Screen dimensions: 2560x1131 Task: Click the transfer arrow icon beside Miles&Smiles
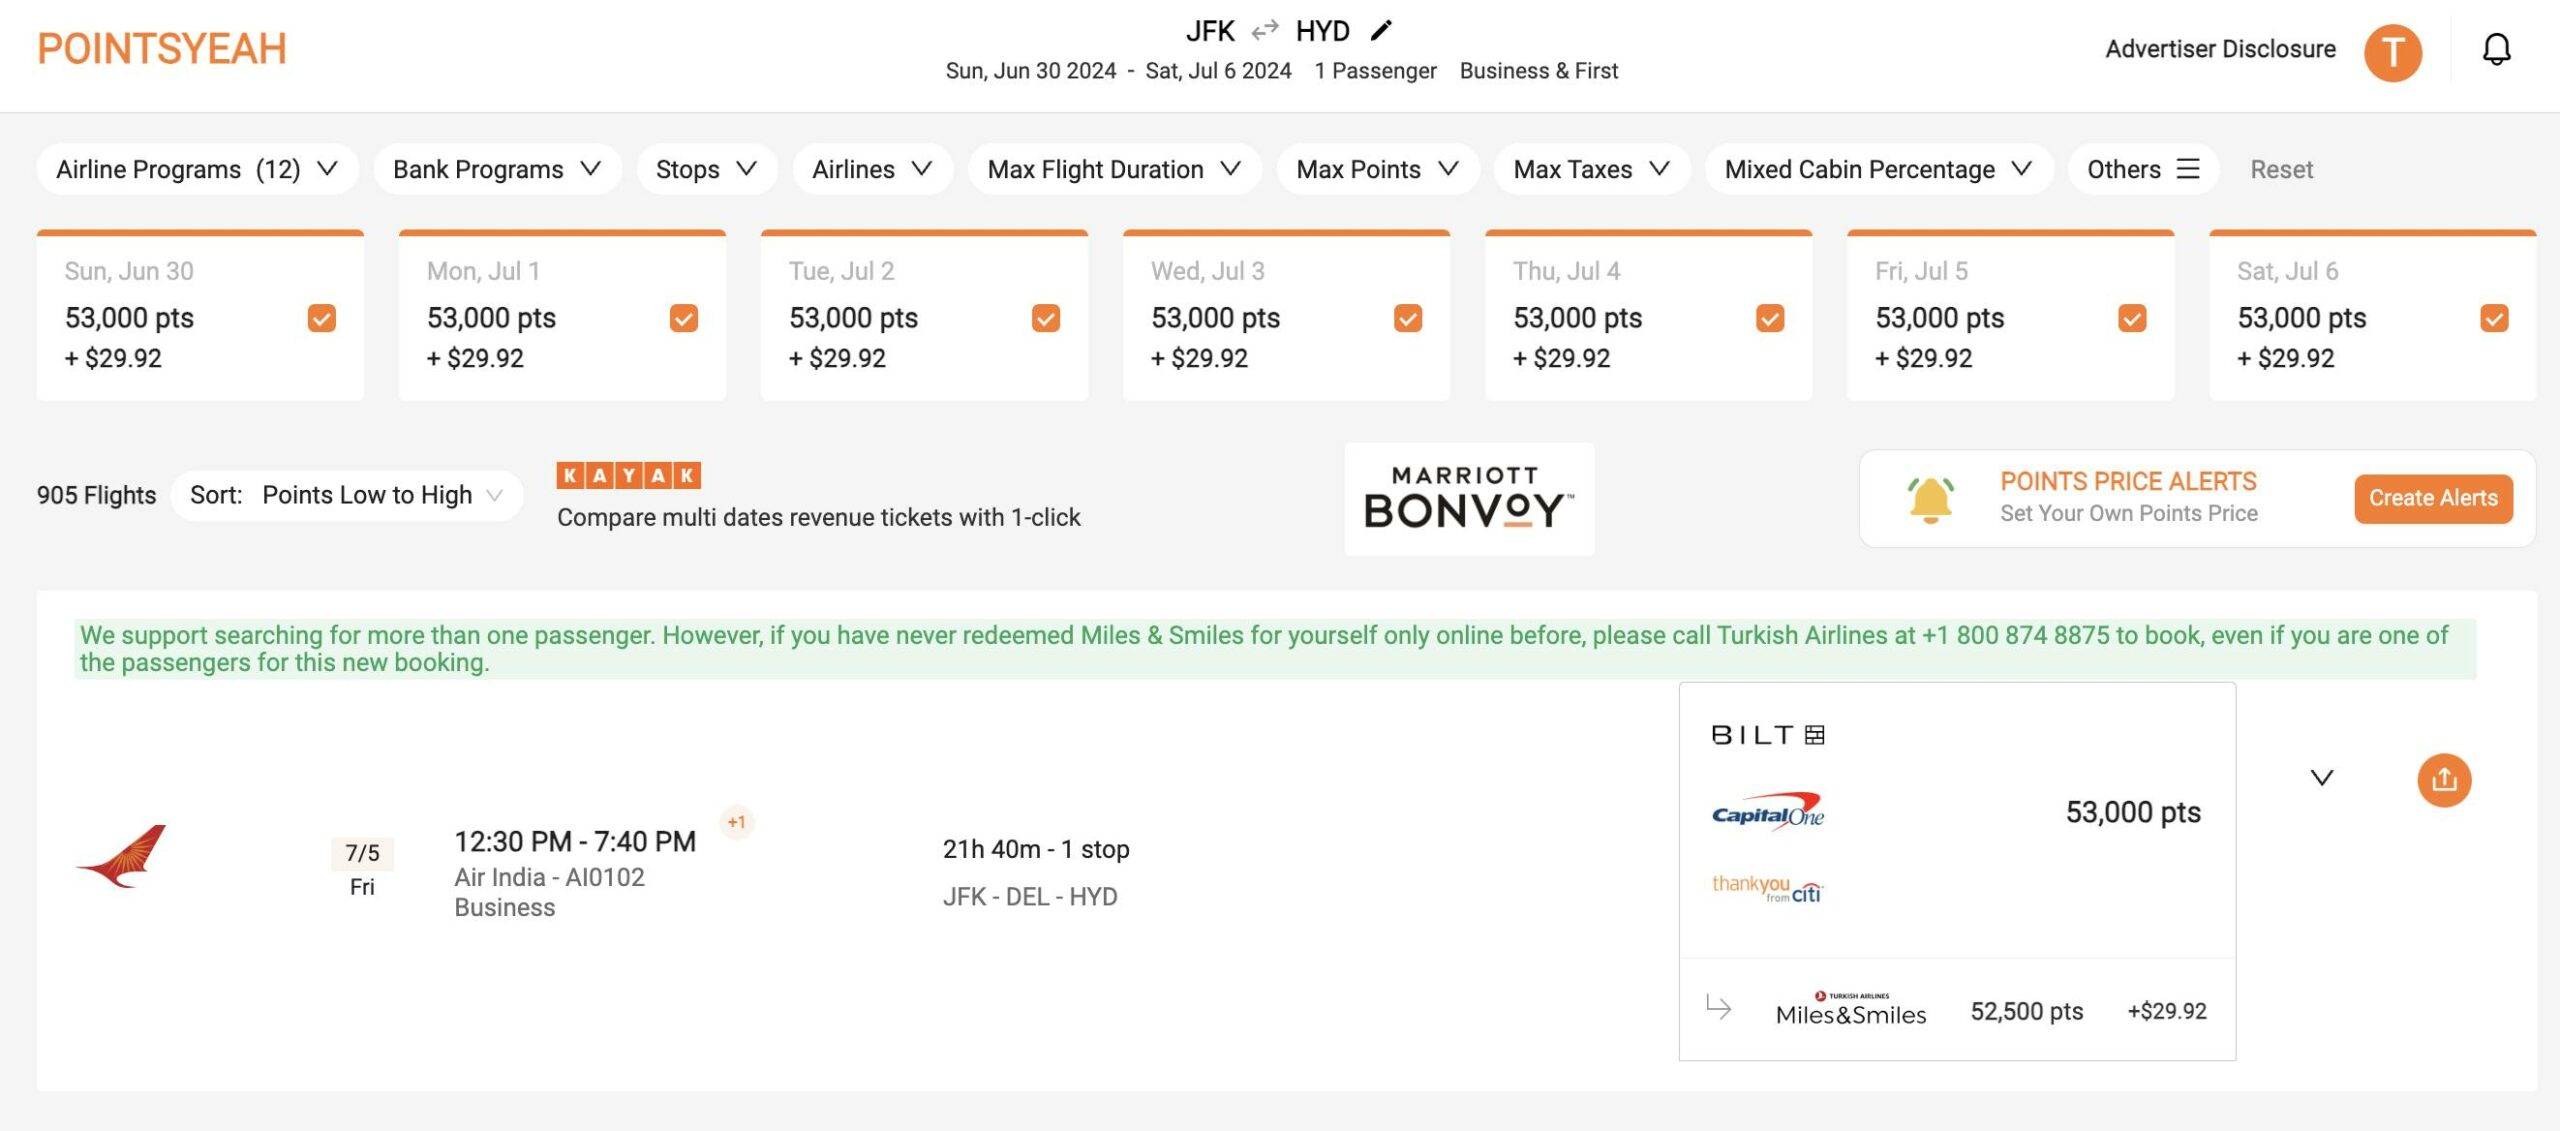tap(1718, 1006)
